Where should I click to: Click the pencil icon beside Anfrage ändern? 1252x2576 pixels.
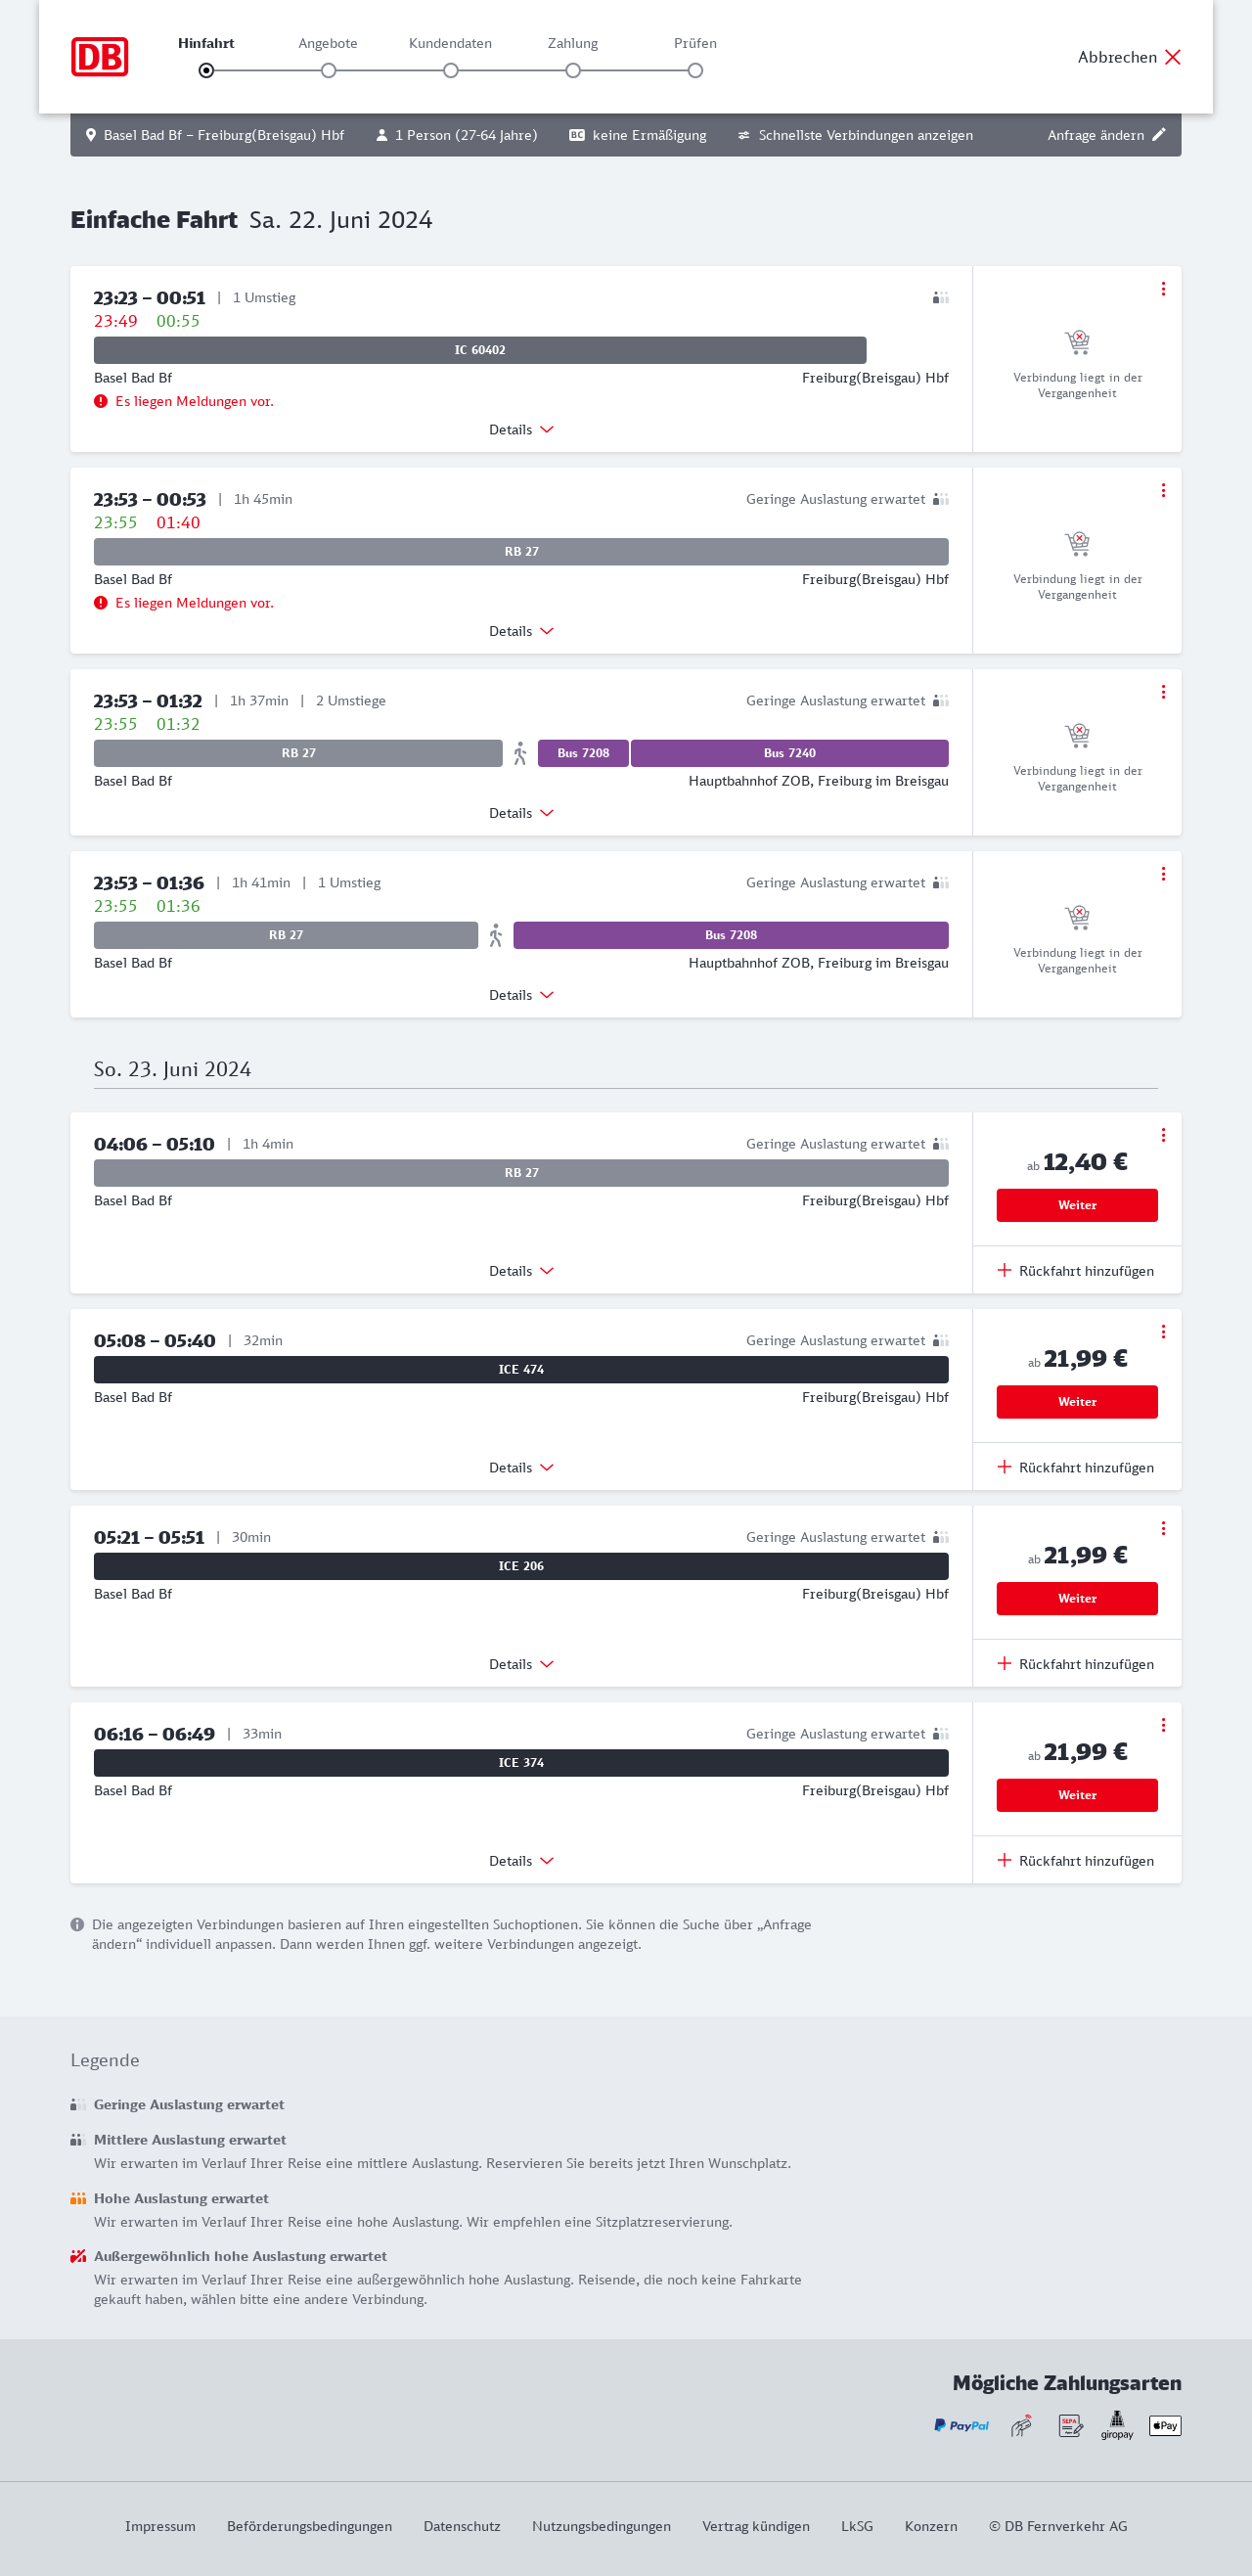pos(1158,135)
